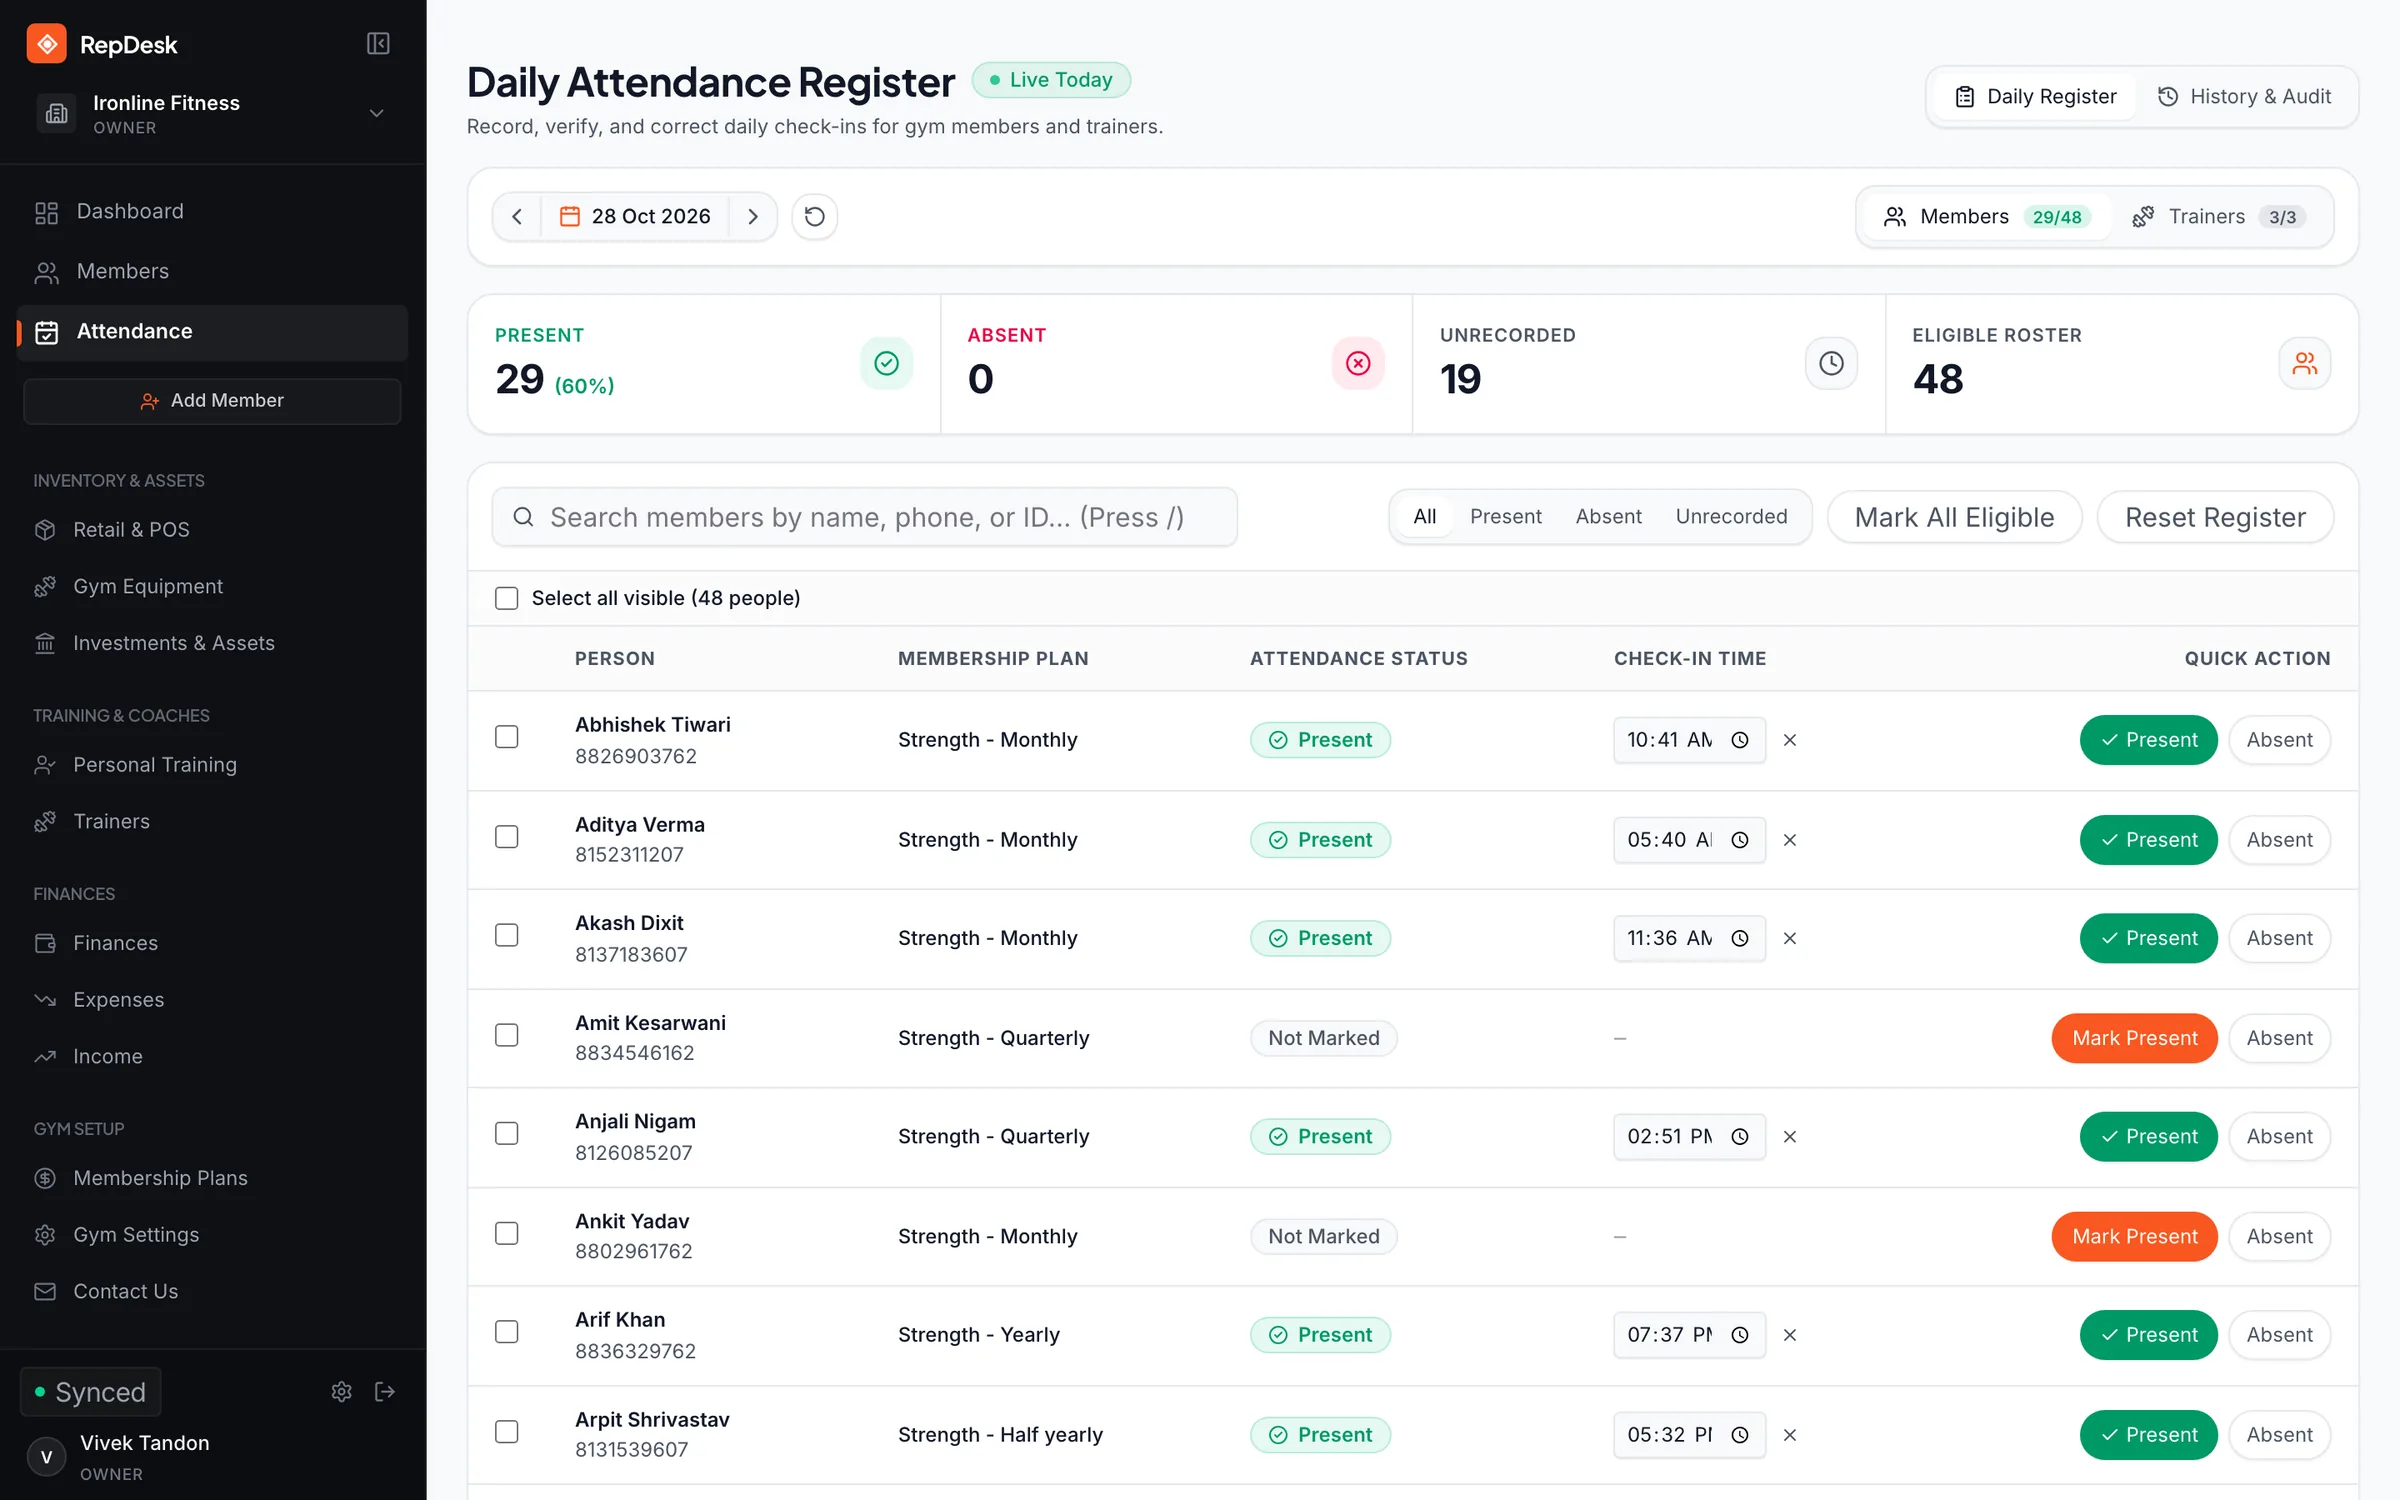The height and width of the screenshot is (1500, 2400).
Task: Mark Present for Amit Kesarwani
Action: point(2134,1038)
